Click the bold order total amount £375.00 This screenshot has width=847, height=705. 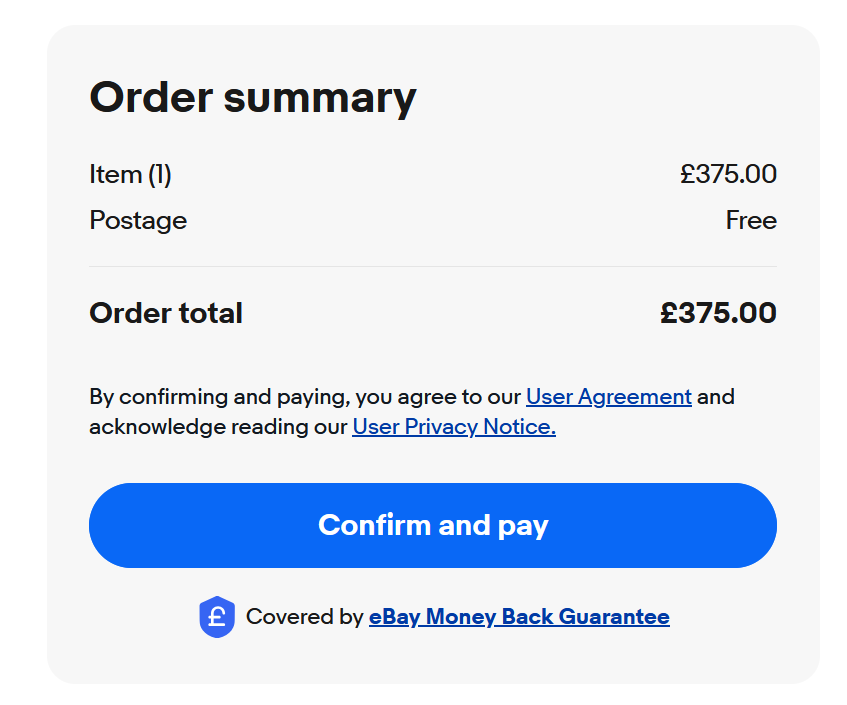coord(718,313)
